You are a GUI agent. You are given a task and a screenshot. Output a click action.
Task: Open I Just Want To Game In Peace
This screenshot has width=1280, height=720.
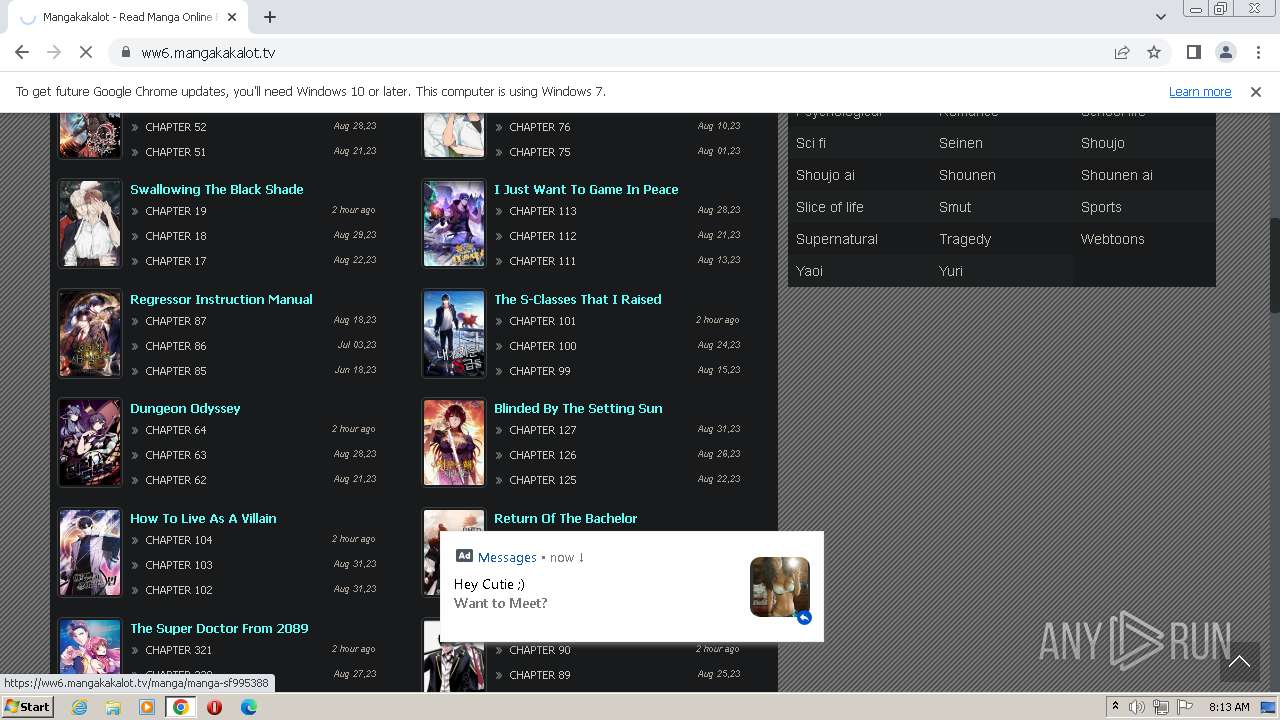(x=586, y=189)
